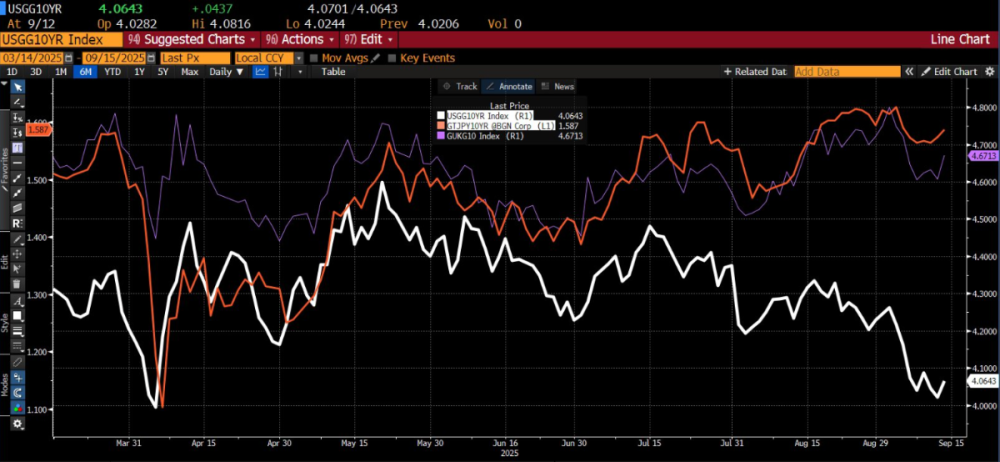The height and width of the screenshot is (462, 1000).
Task: Select the arrow pointer tool in sidebar
Action: click(17, 88)
